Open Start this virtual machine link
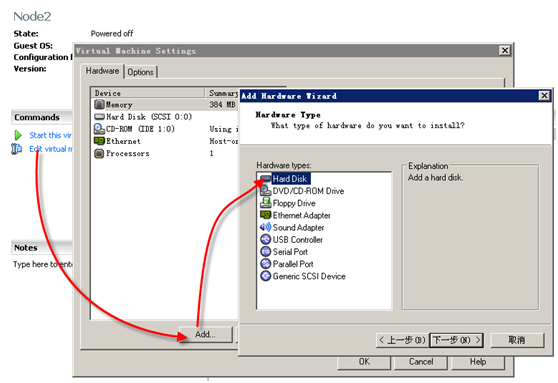The width and height of the screenshot is (558, 383). (50, 135)
